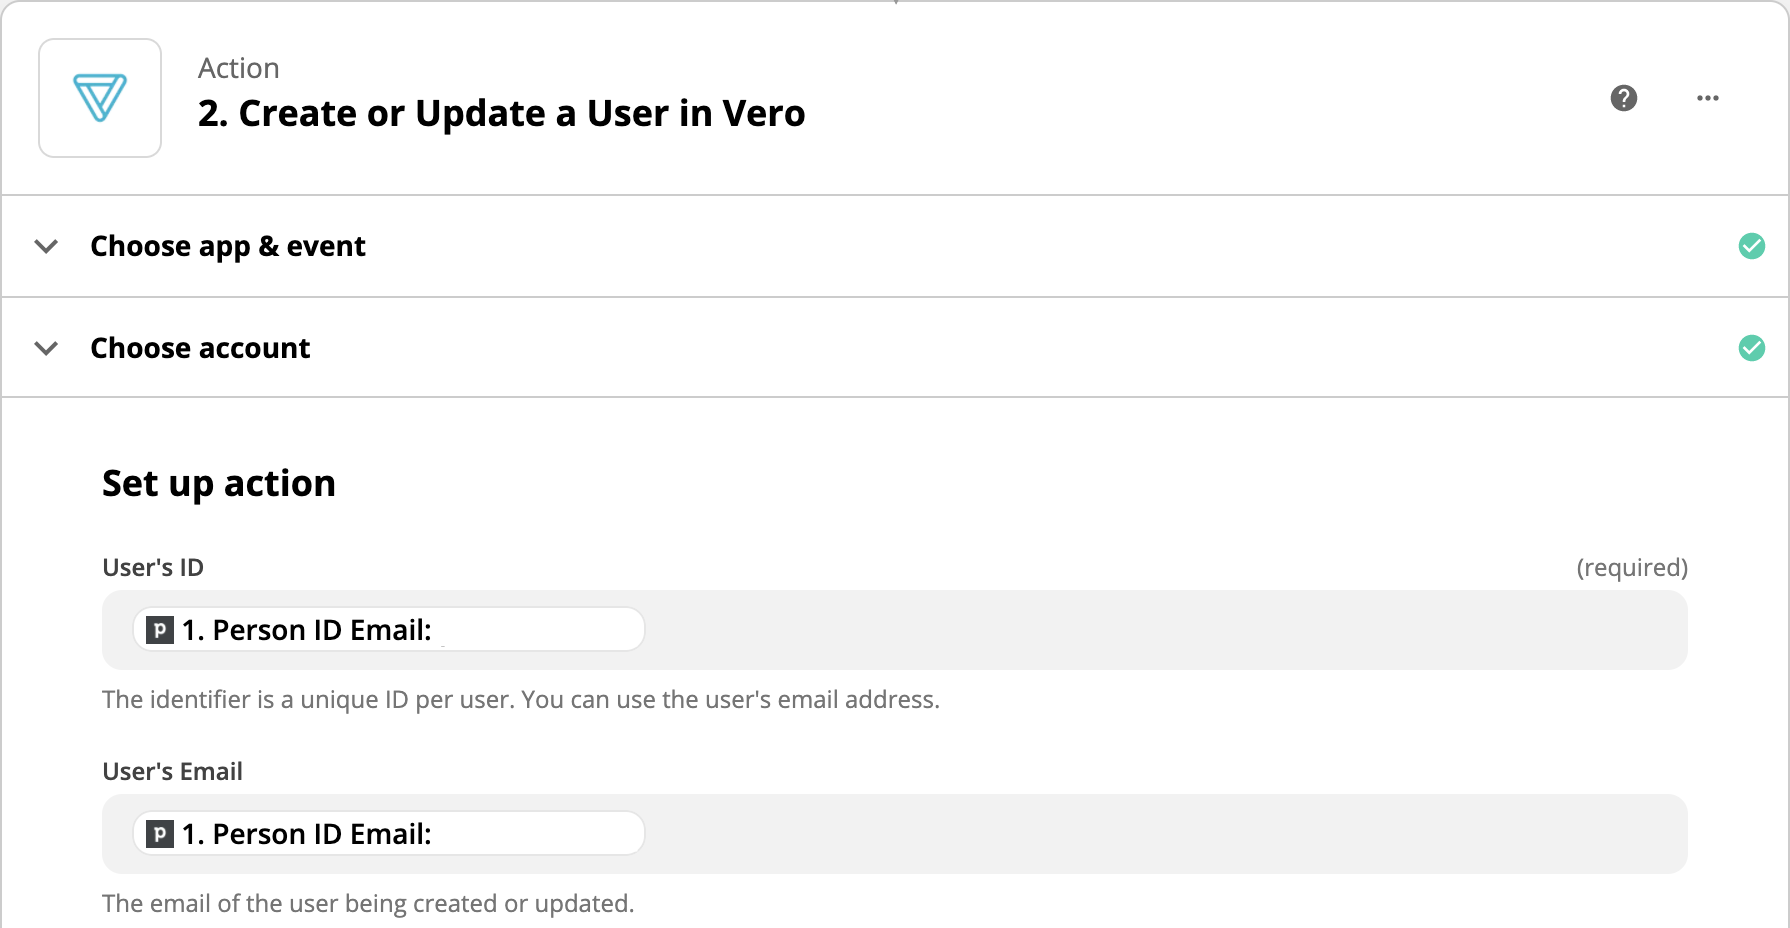Click the Person source icon in User's ID field

coord(160,630)
